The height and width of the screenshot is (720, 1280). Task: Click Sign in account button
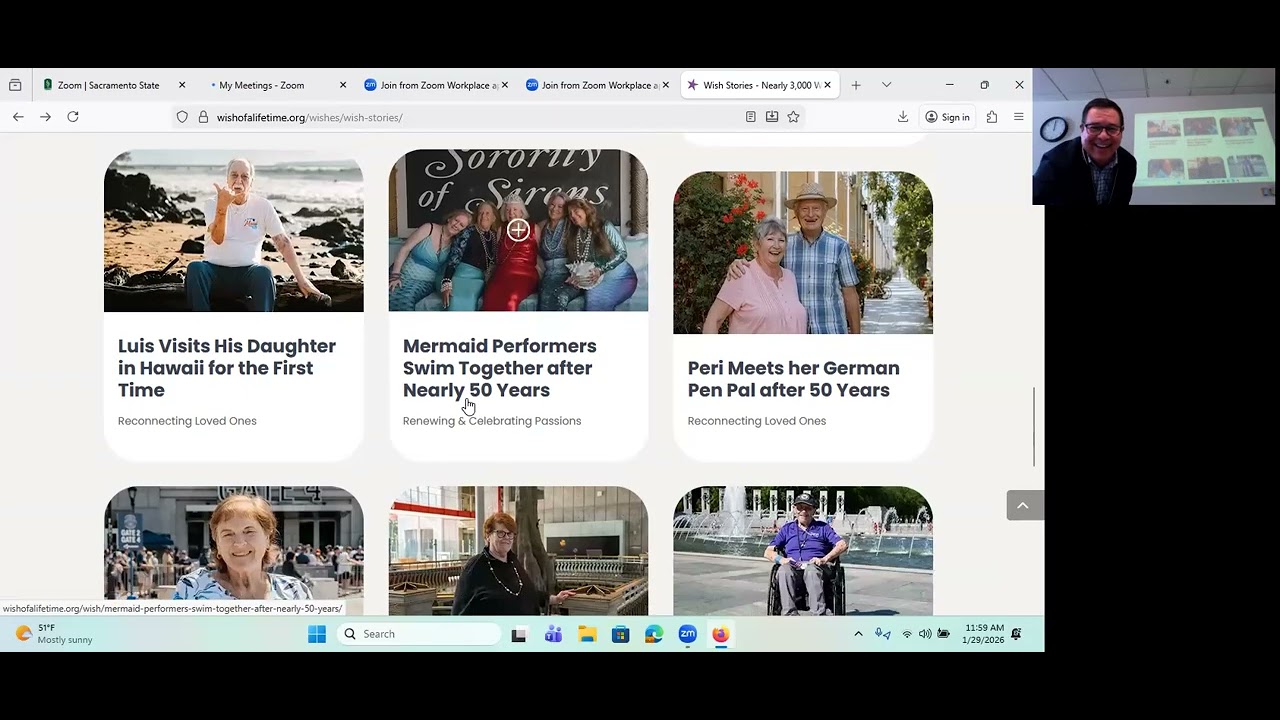pos(947,117)
